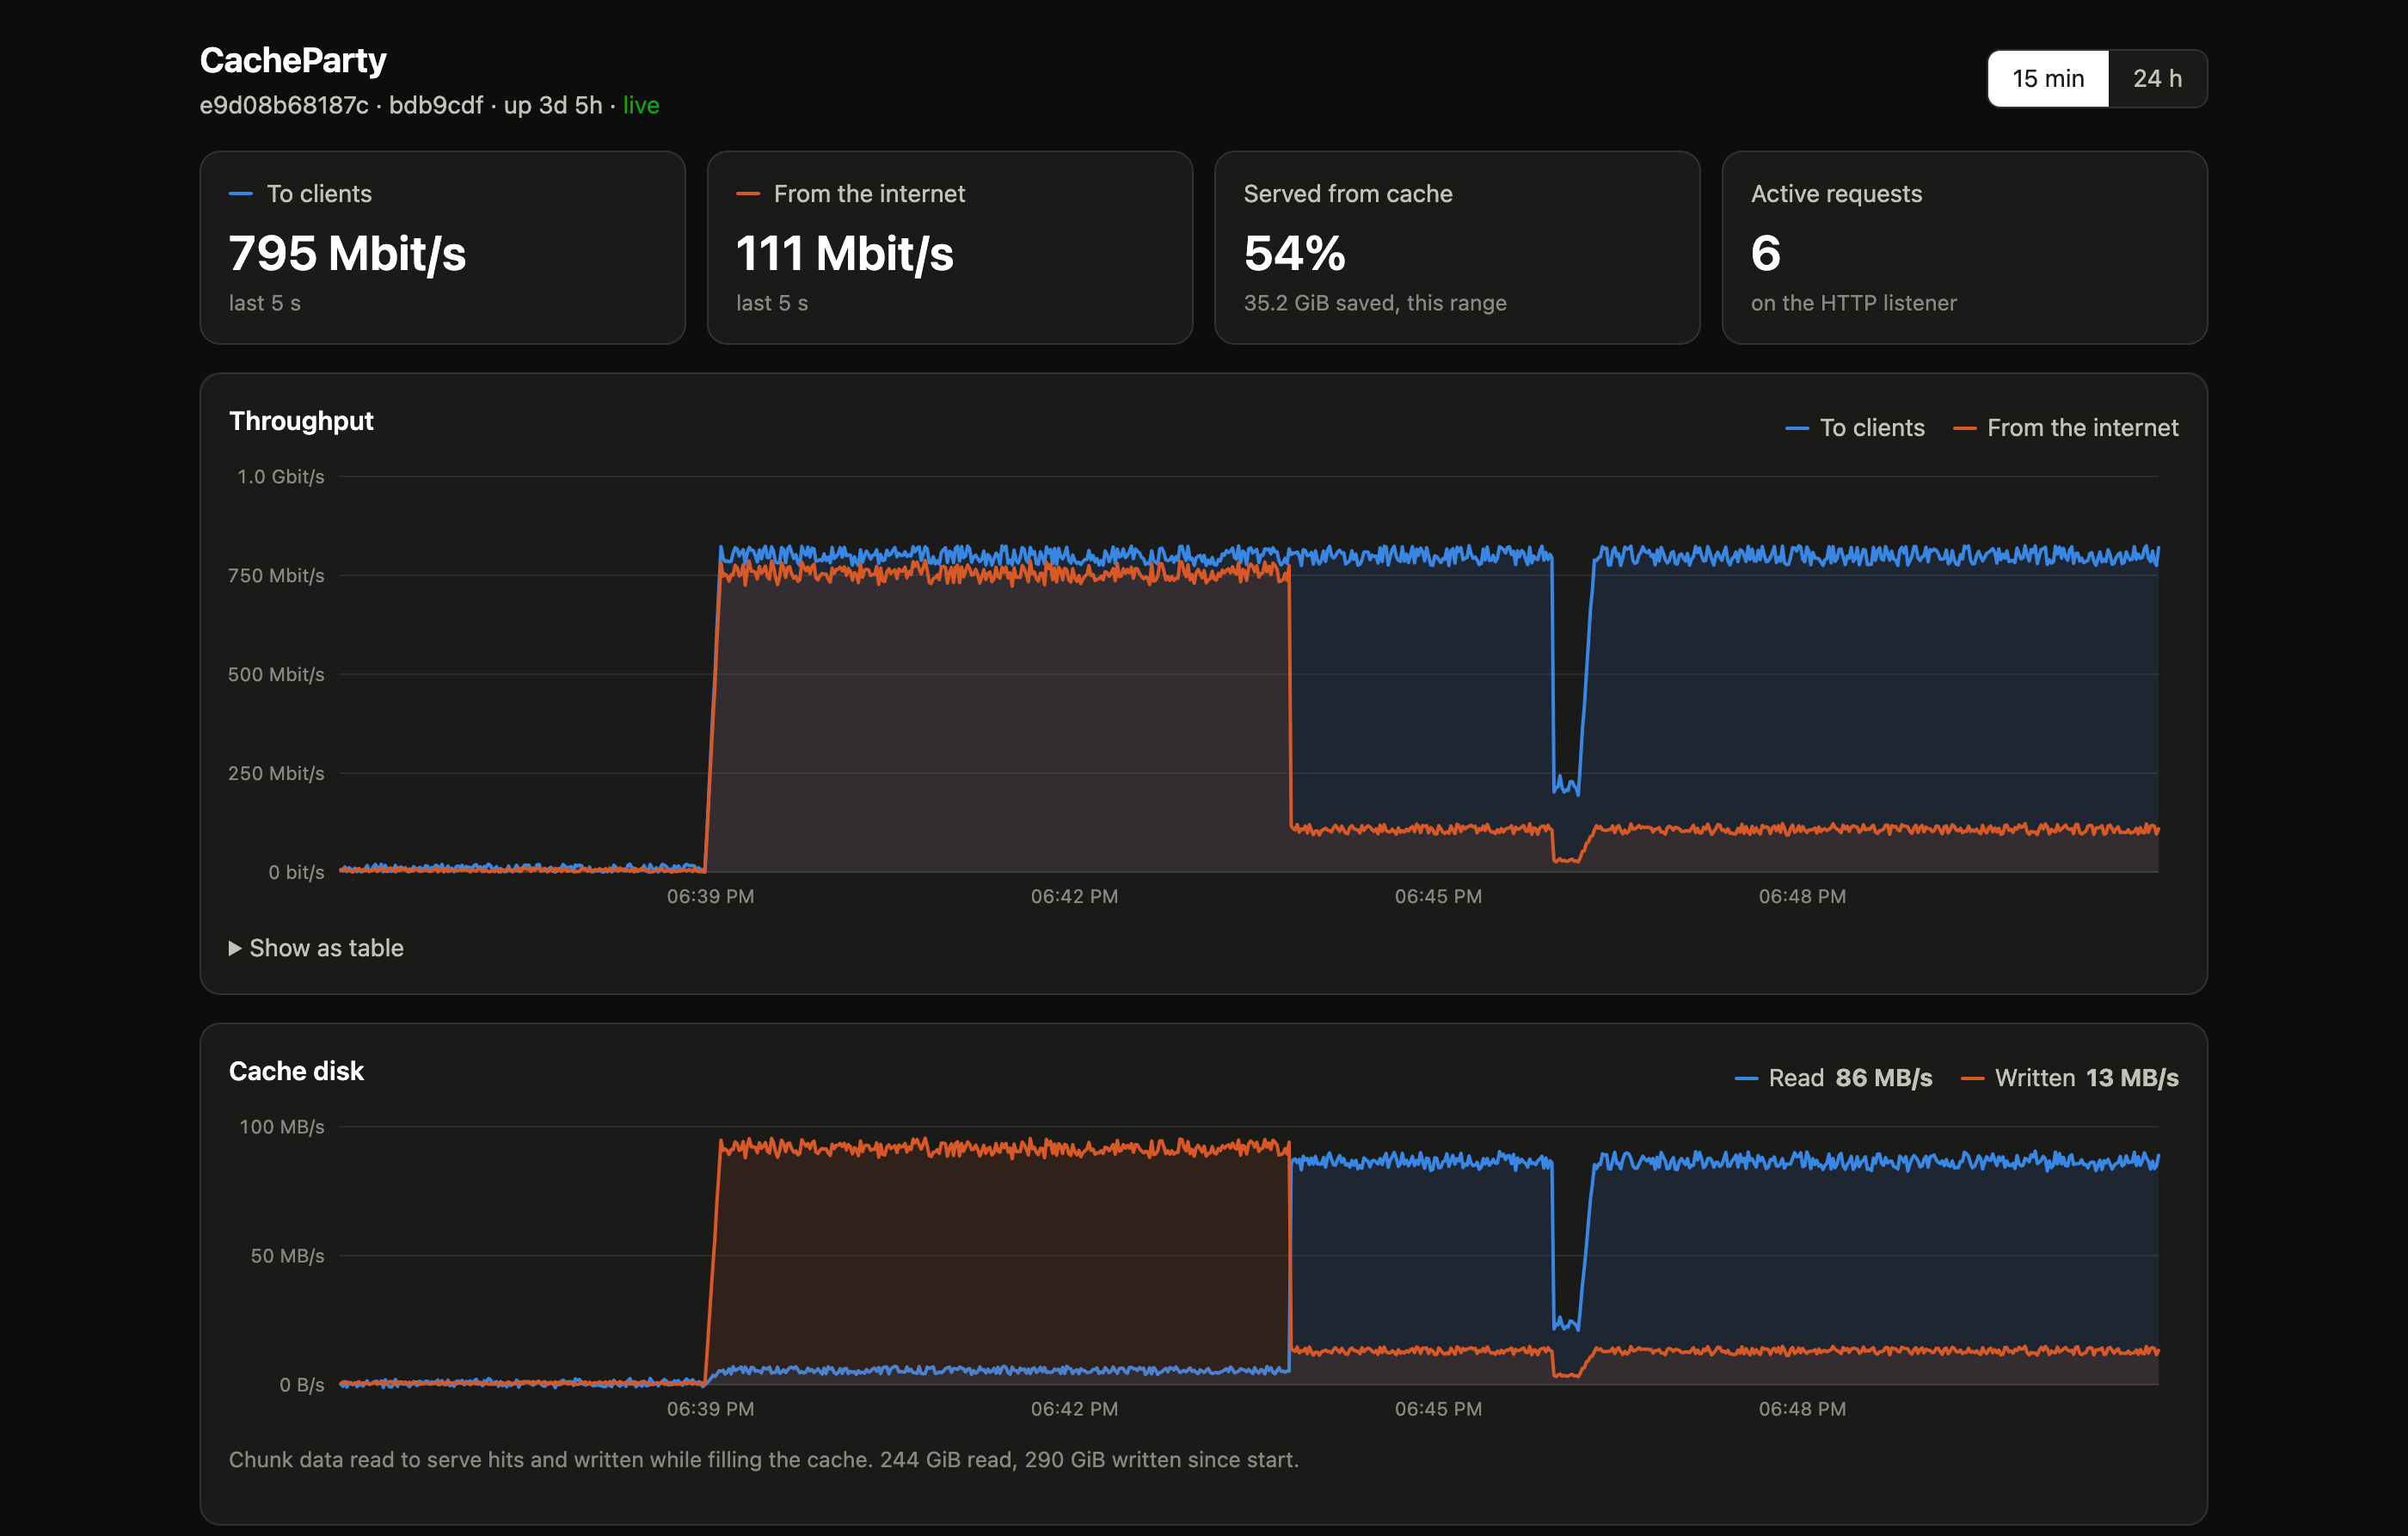Click the 795 Mbit/s To clients value
The image size is (2408, 1536).
[347, 253]
